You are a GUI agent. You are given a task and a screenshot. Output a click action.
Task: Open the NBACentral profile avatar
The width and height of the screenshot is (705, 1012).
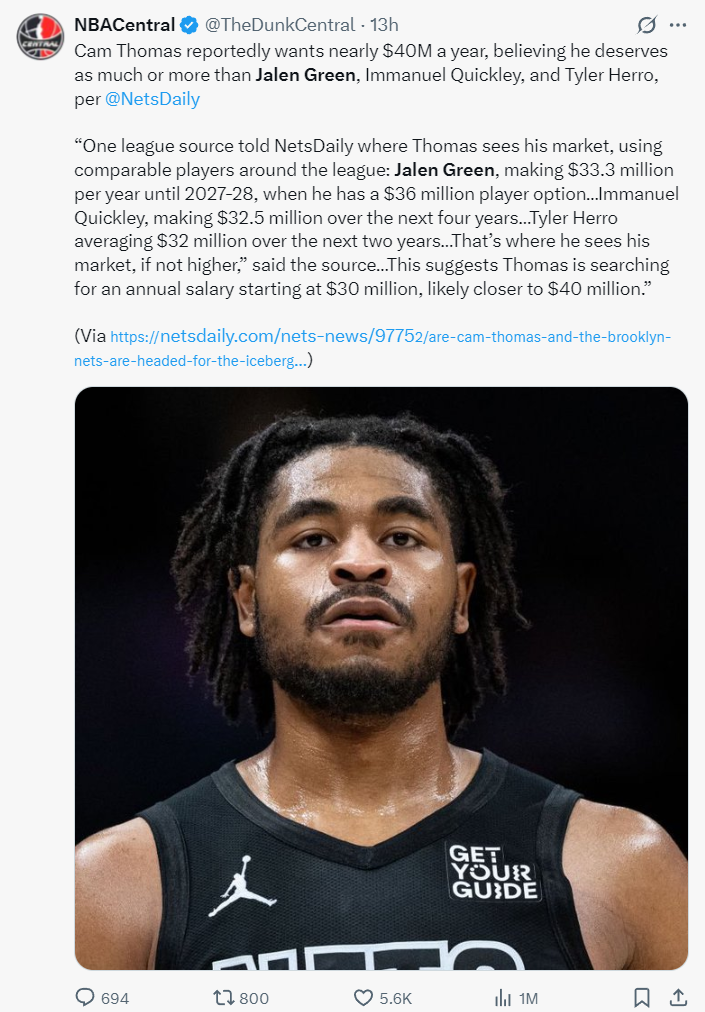pos(40,37)
